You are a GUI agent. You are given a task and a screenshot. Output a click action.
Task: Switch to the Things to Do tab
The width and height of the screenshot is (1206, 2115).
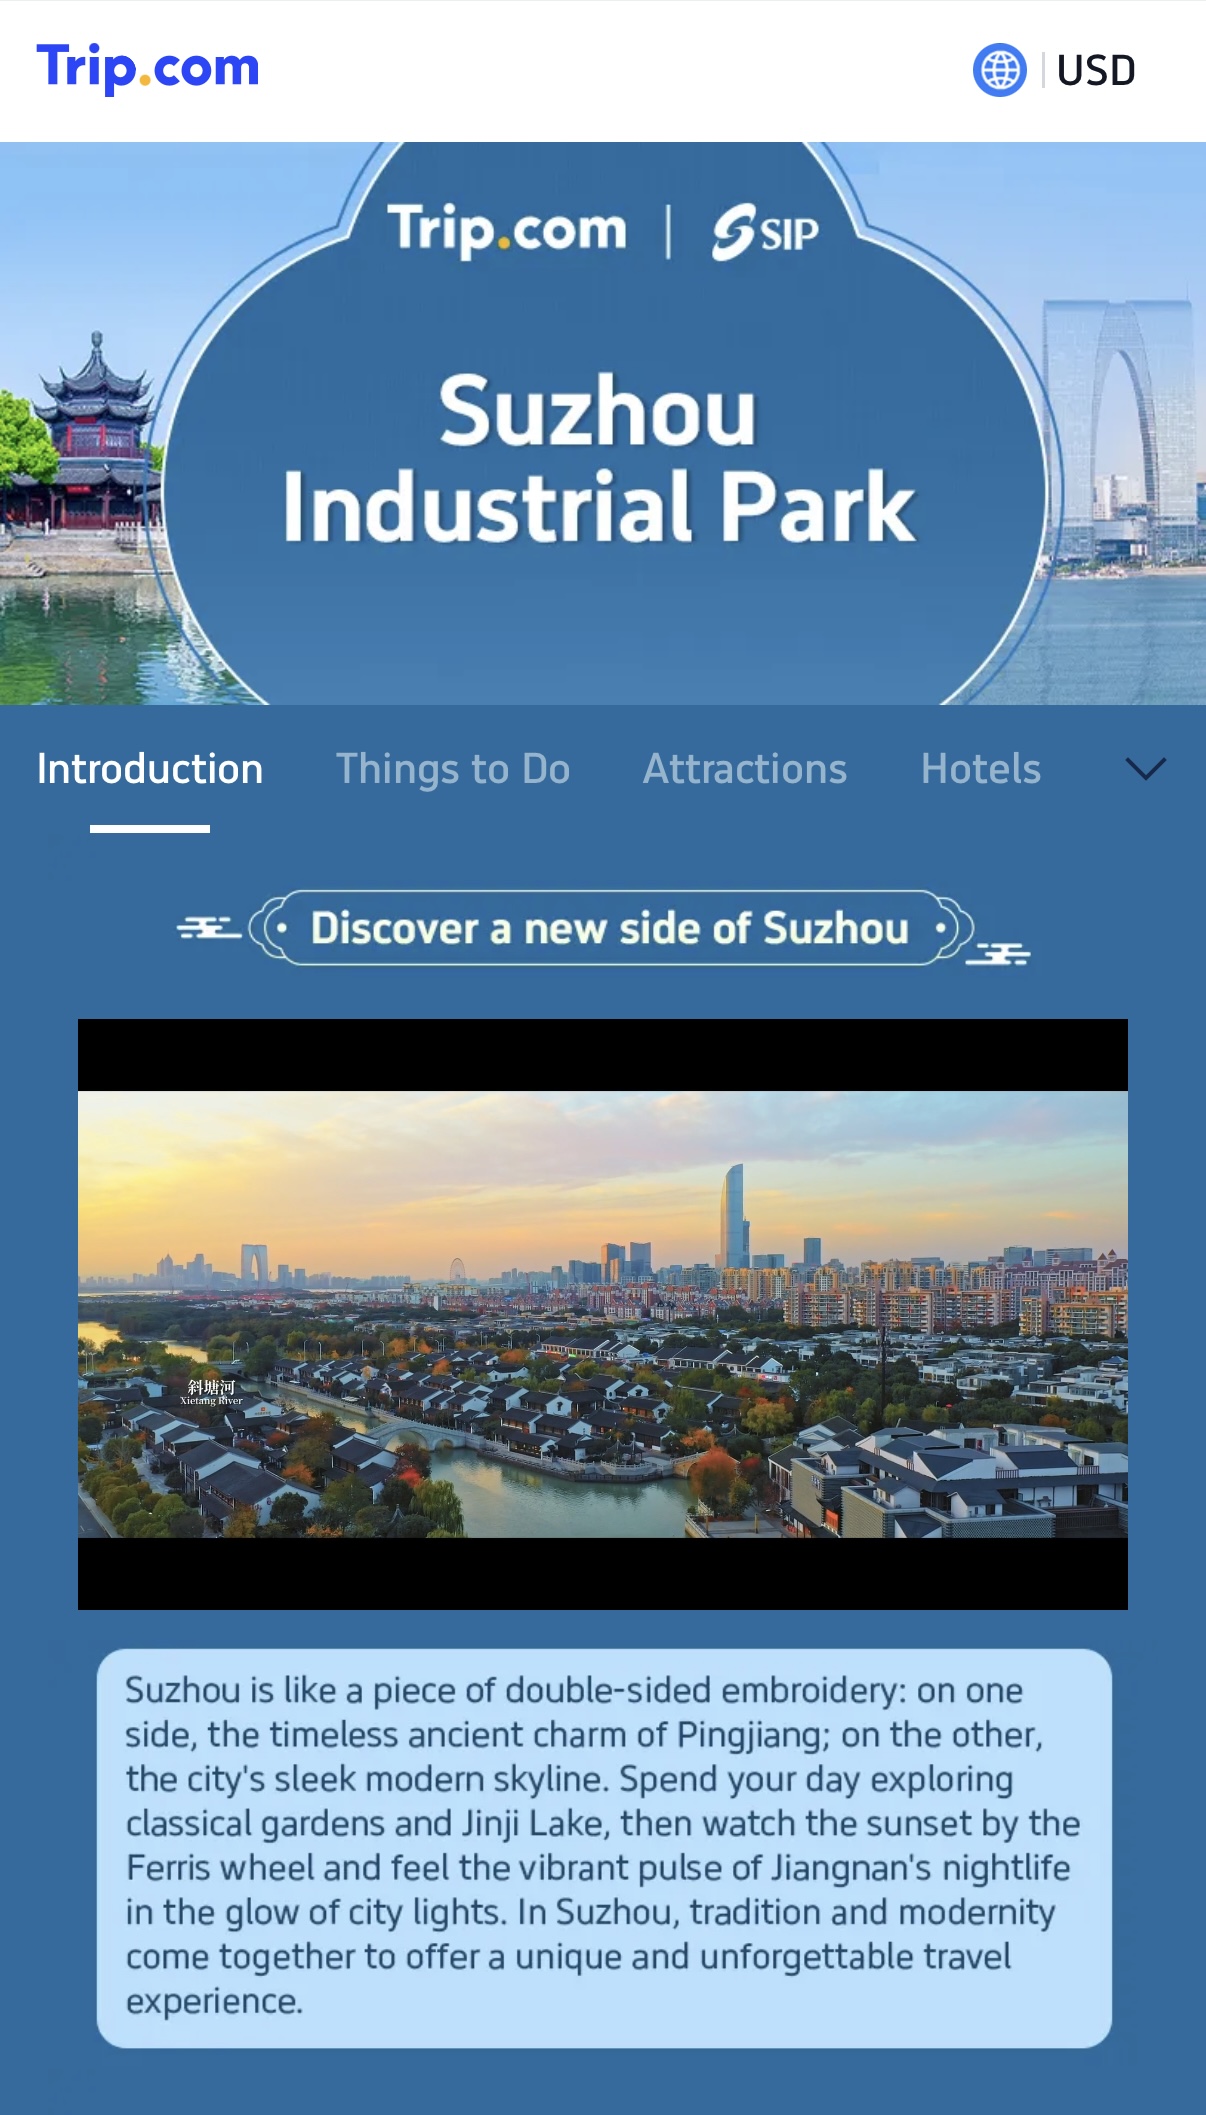coord(452,769)
